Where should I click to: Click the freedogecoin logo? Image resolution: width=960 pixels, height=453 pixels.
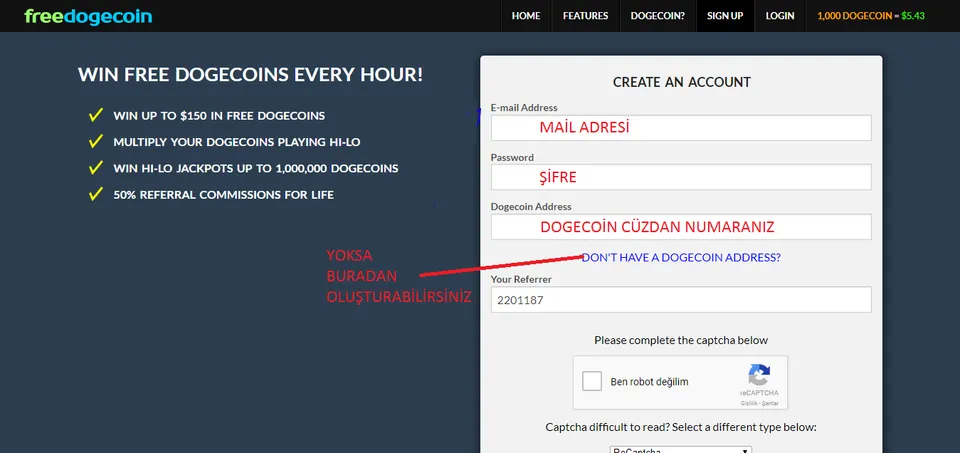coord(88,17)
